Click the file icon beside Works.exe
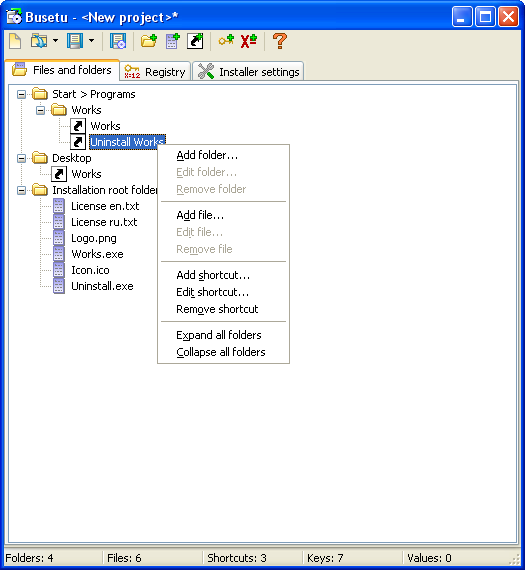Image resolution: width=525 pixels, height=570 pixels. coord(59,254)
